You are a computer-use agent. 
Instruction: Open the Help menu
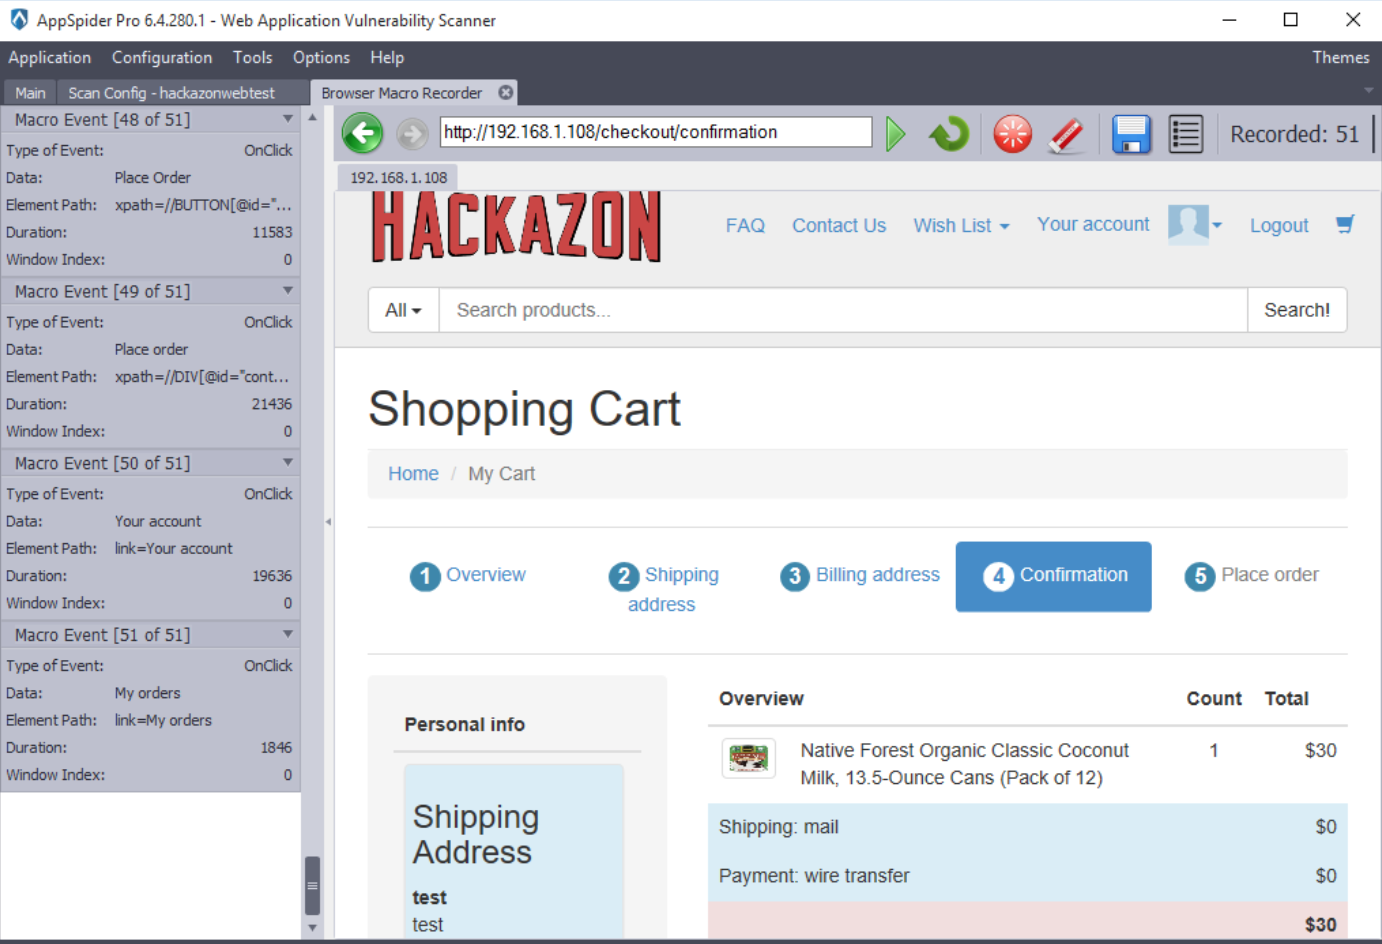tap(387, 58)
